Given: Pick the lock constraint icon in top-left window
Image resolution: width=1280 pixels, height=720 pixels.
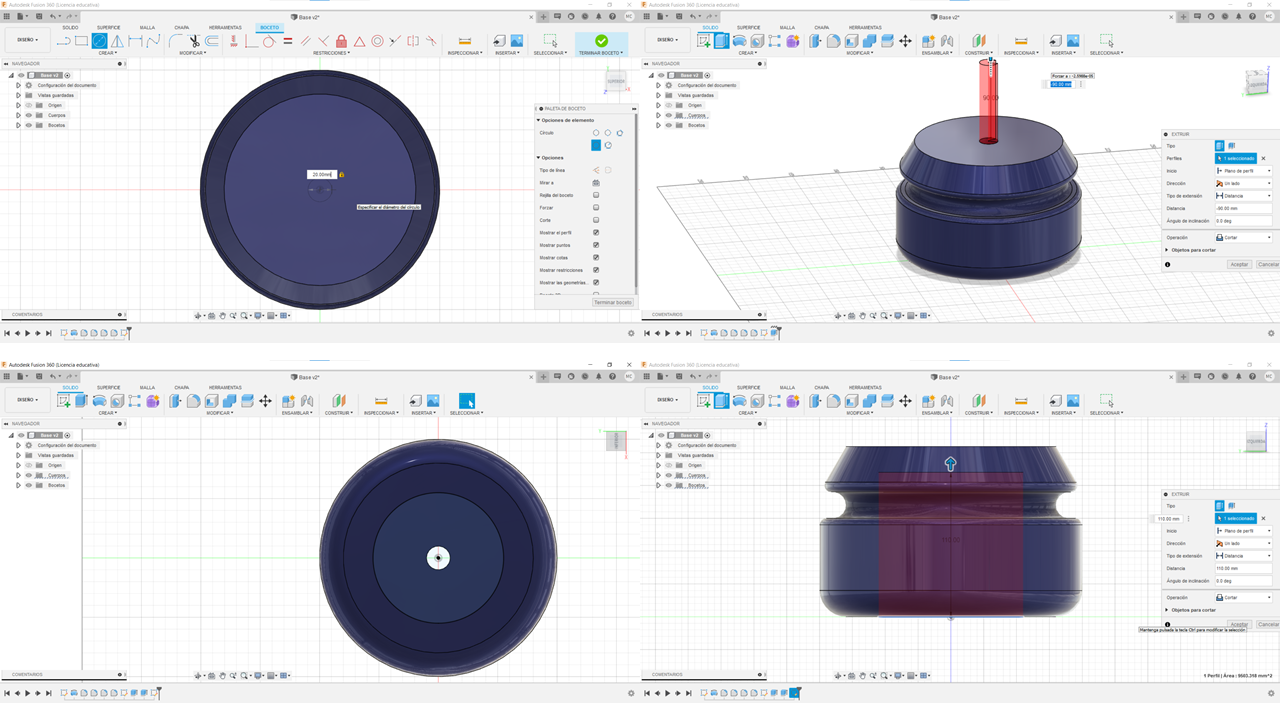Looking at the screenshot, I should click(x=341, y=41).
